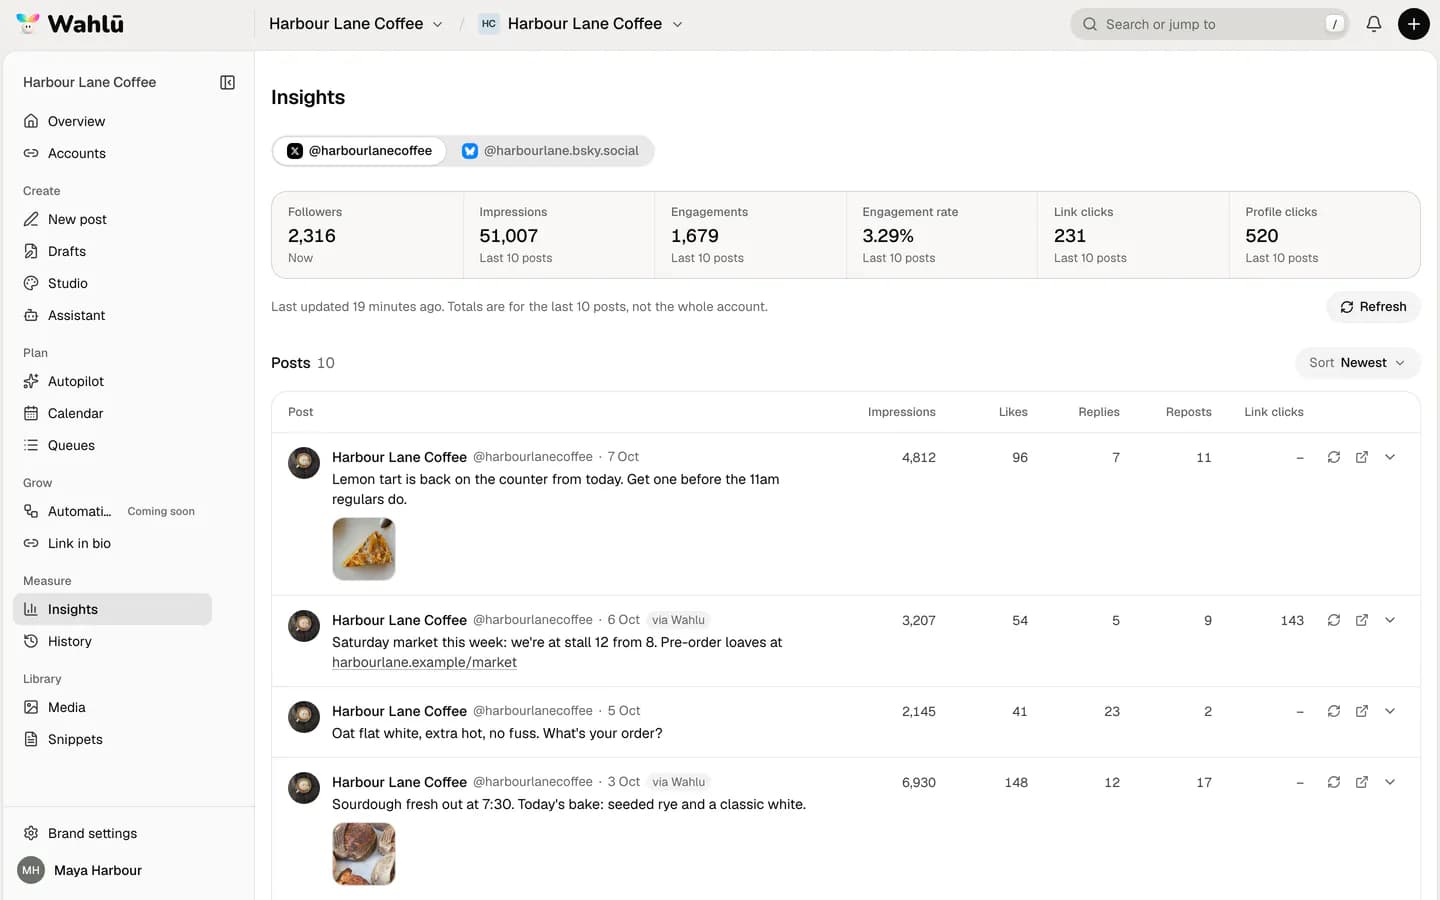Open History in the sidebar
The image size is (1440, 900).
point(112,641)
